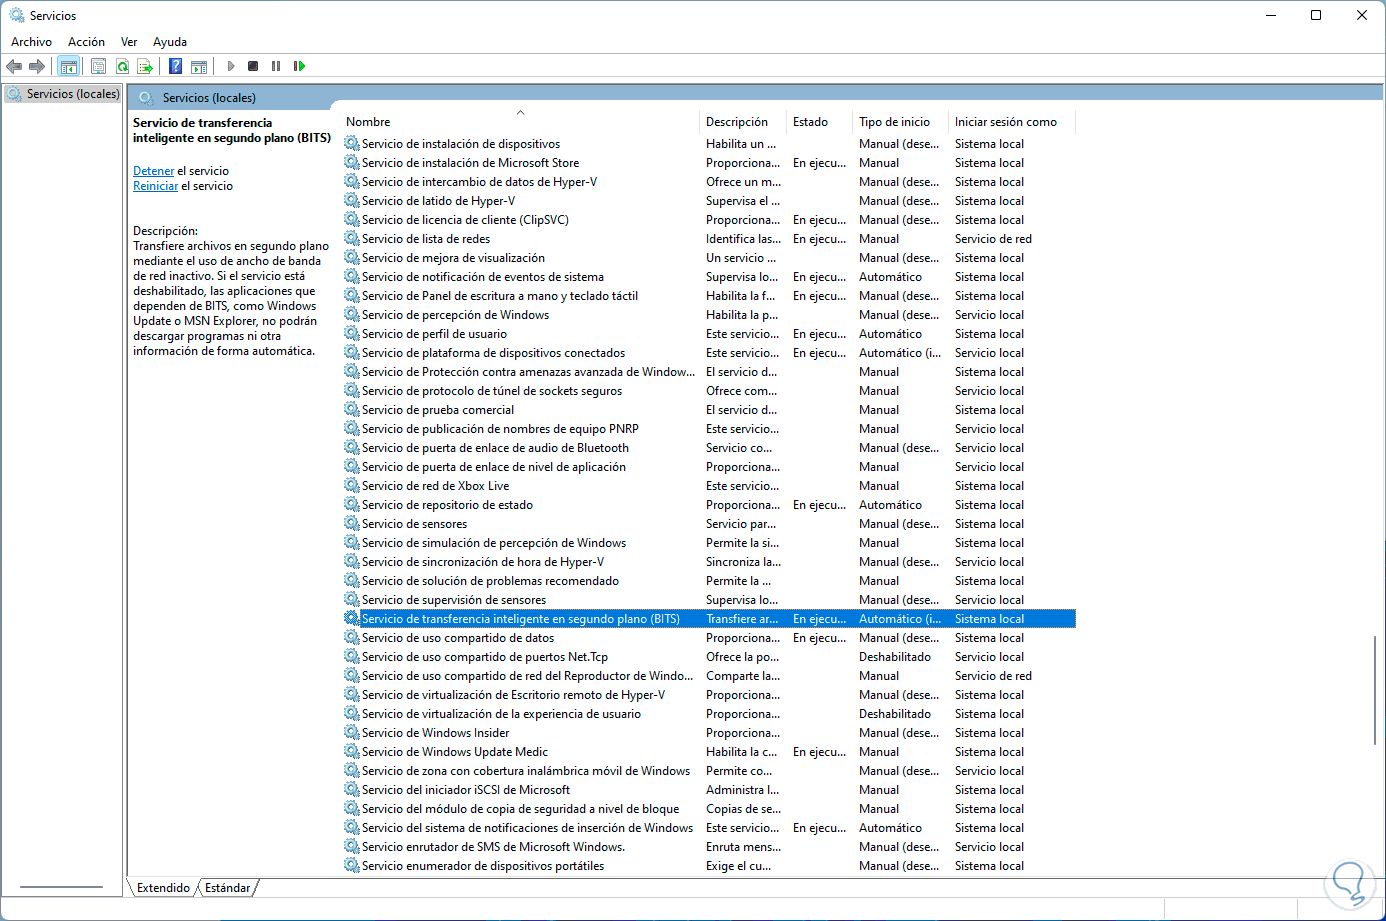Open the Ver menu

pos(129,42)
